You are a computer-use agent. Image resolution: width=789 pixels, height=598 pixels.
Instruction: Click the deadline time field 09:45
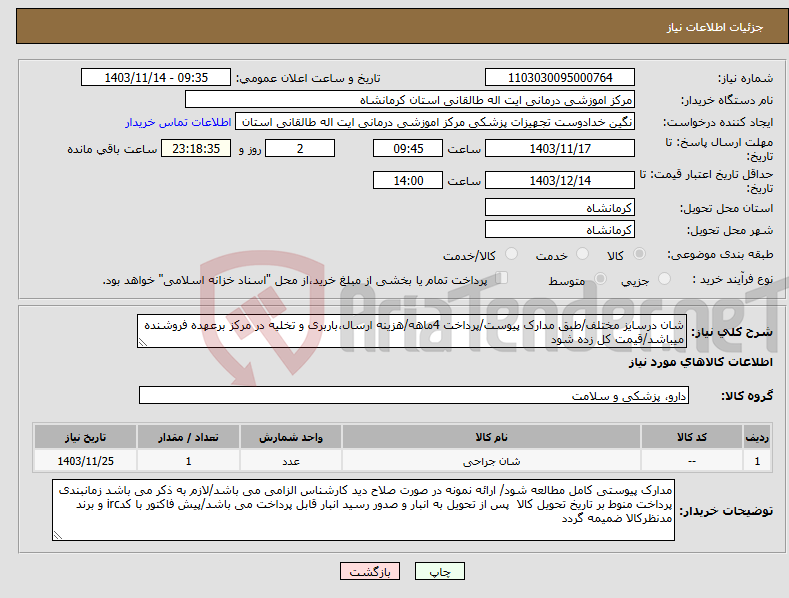(x=408, y=148)
